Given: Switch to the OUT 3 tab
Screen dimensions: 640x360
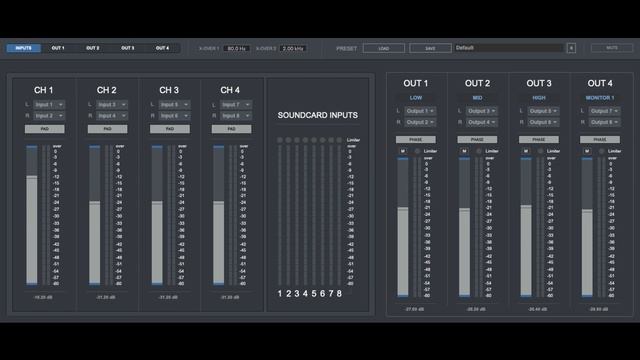Looking at the screenshot, I should point(127,48).
